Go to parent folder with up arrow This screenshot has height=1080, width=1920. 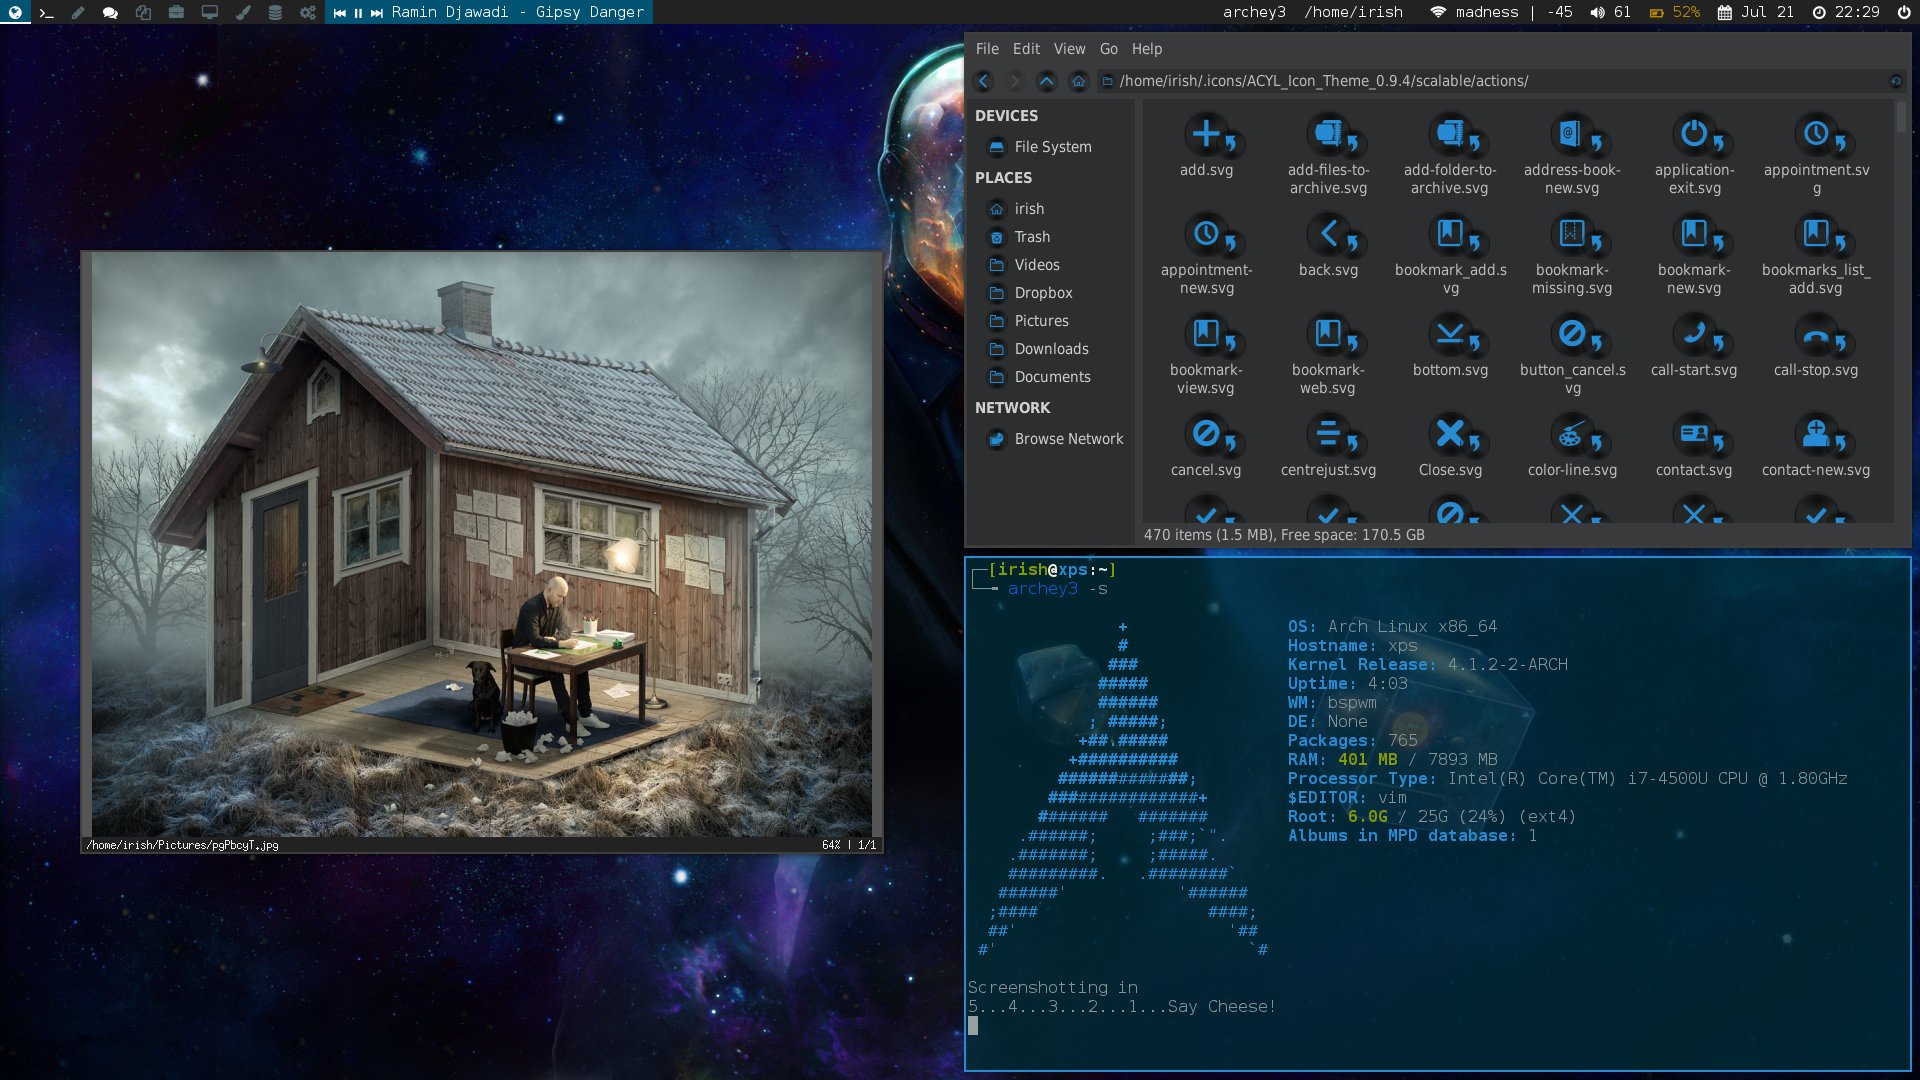click(x=1046, y=81)
